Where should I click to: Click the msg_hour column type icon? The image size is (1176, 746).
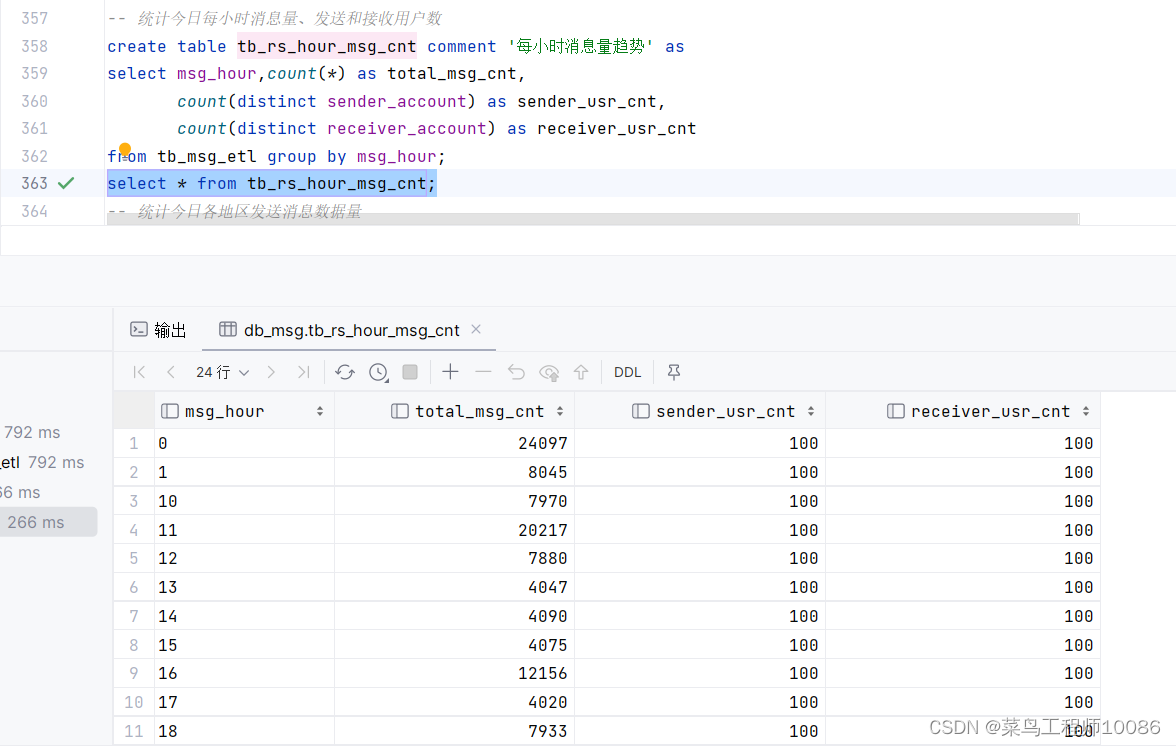coord(170,411)
